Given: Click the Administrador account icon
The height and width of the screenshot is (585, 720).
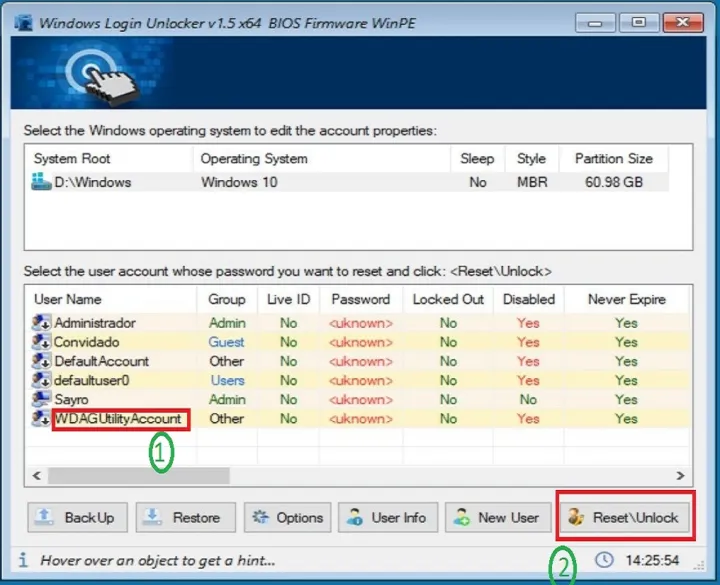Looking at the screenshot, I should (41, 323).
